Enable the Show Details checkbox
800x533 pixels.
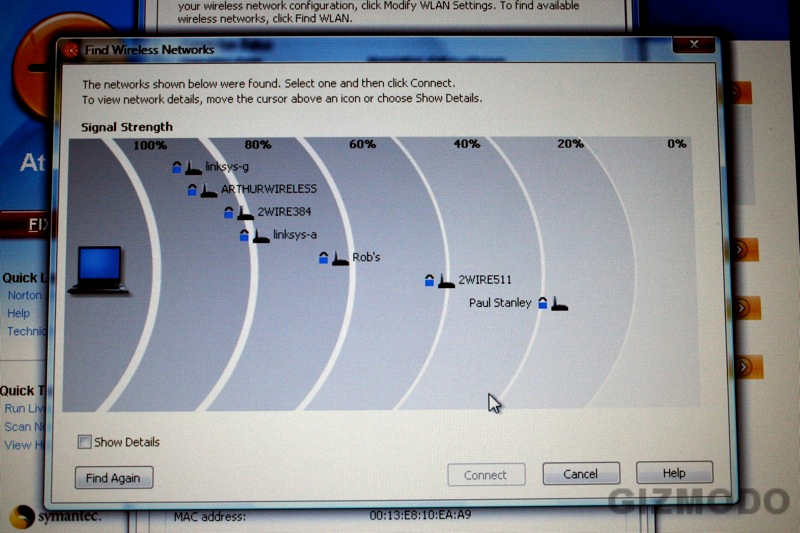(84, 442)
